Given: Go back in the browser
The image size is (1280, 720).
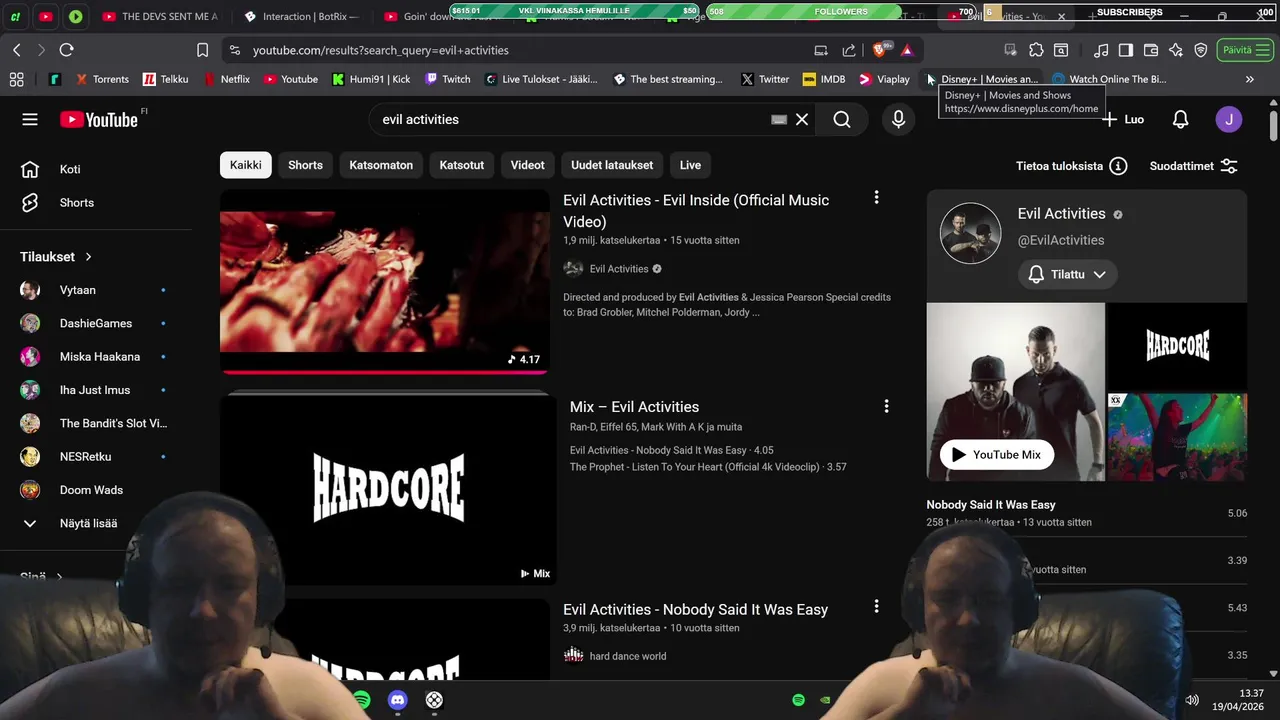Looking at the screenshot, I should (17, 50).
